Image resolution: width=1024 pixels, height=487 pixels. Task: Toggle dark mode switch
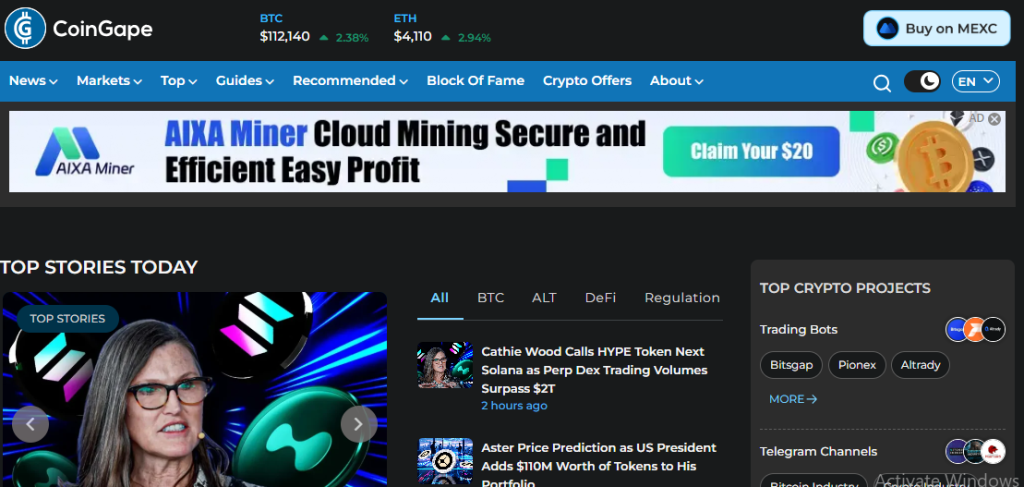coord(921,81)
